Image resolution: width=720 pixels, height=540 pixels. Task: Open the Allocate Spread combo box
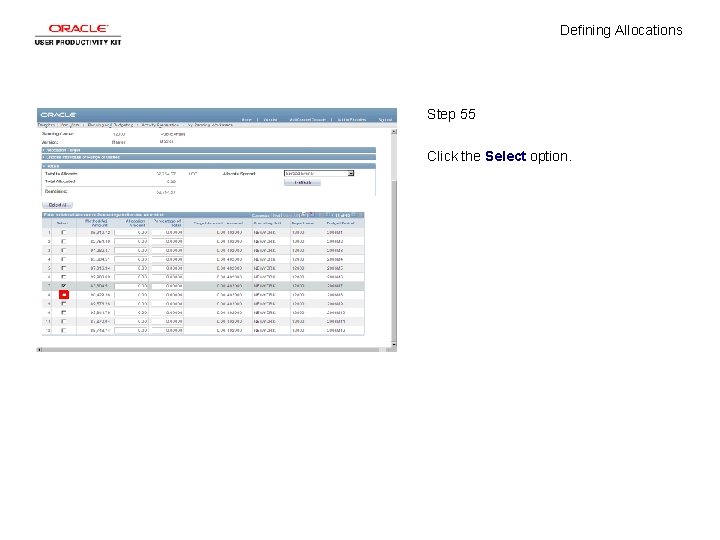click(319, 174)
